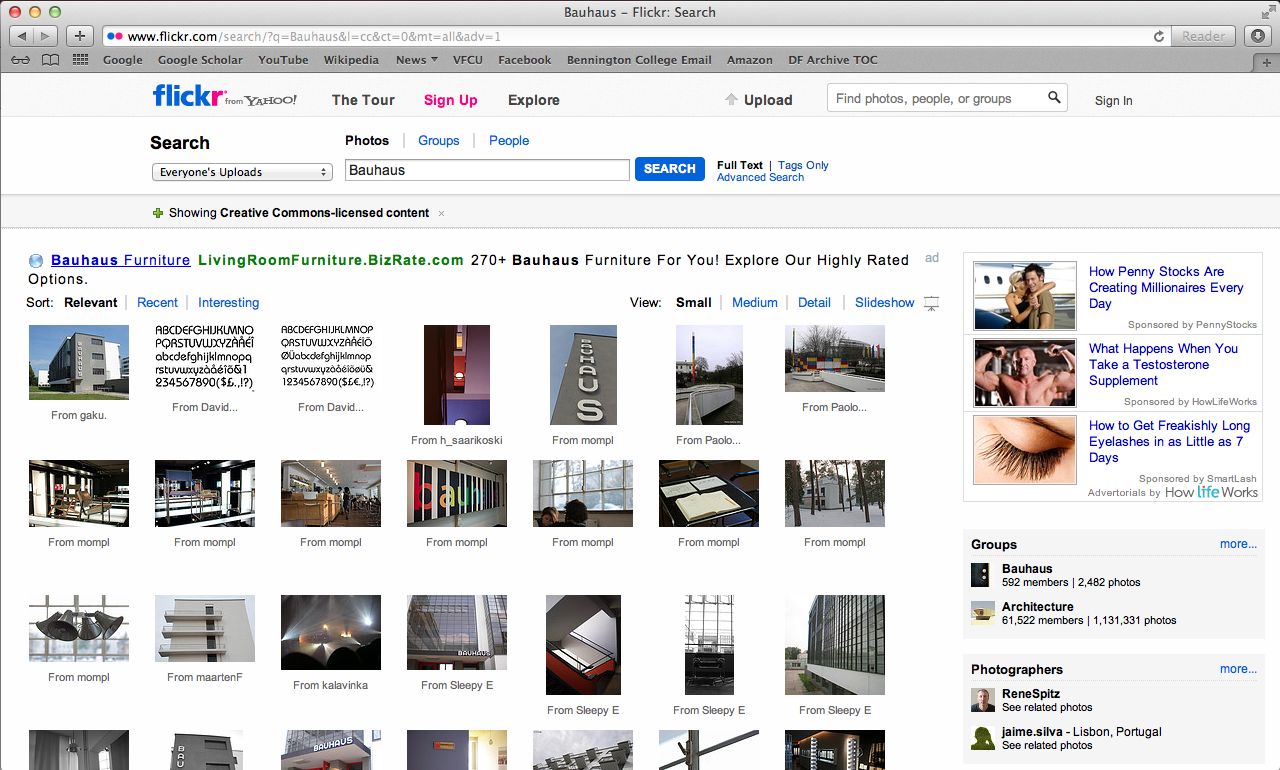
Task: Click the Flickr logo
Action: [x=187, y=97]
